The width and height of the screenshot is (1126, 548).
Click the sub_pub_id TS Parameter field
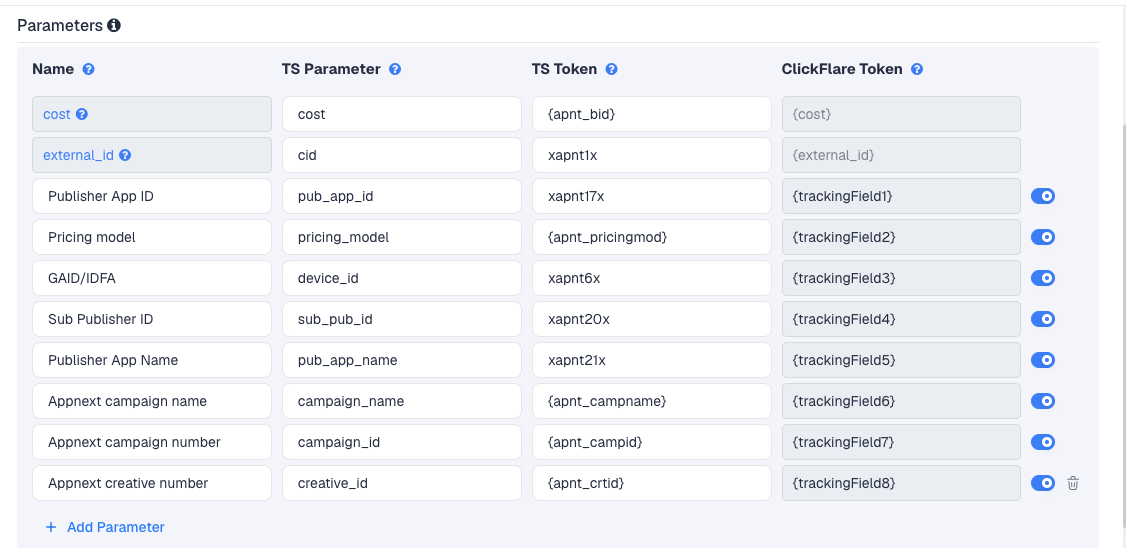401,319
